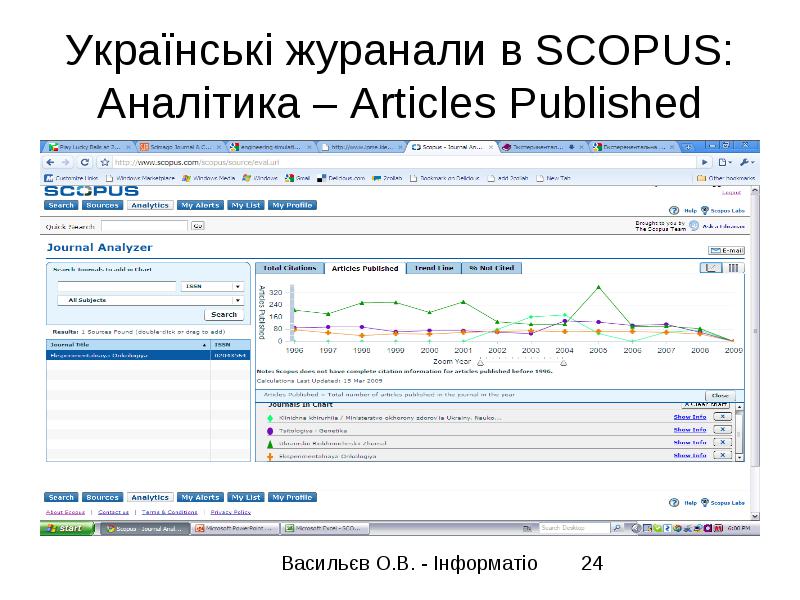Open Terms & Conditions footer link
800x600 pixels.
(169, 512)
